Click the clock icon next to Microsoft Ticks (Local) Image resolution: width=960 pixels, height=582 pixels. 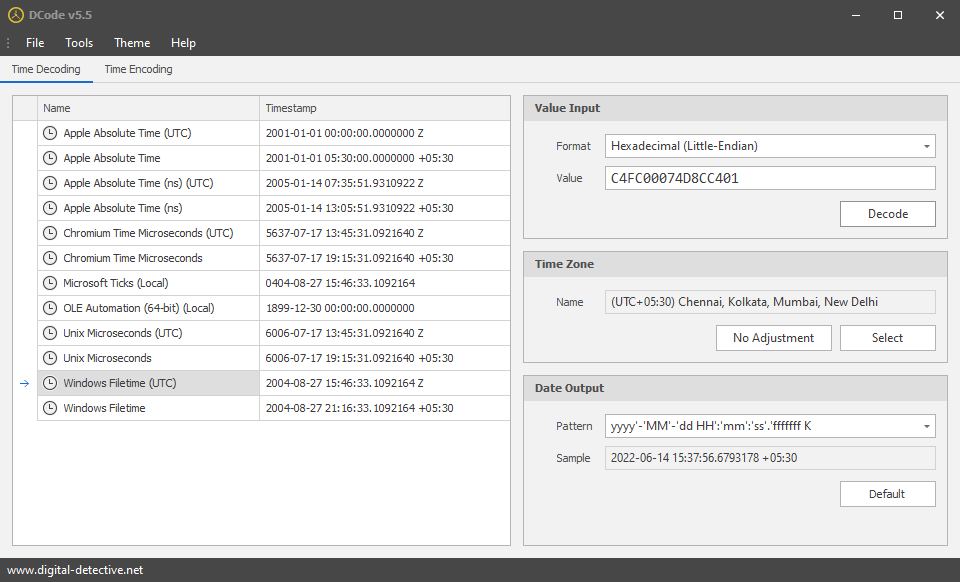pyautogui.click(x=50, y=283)
